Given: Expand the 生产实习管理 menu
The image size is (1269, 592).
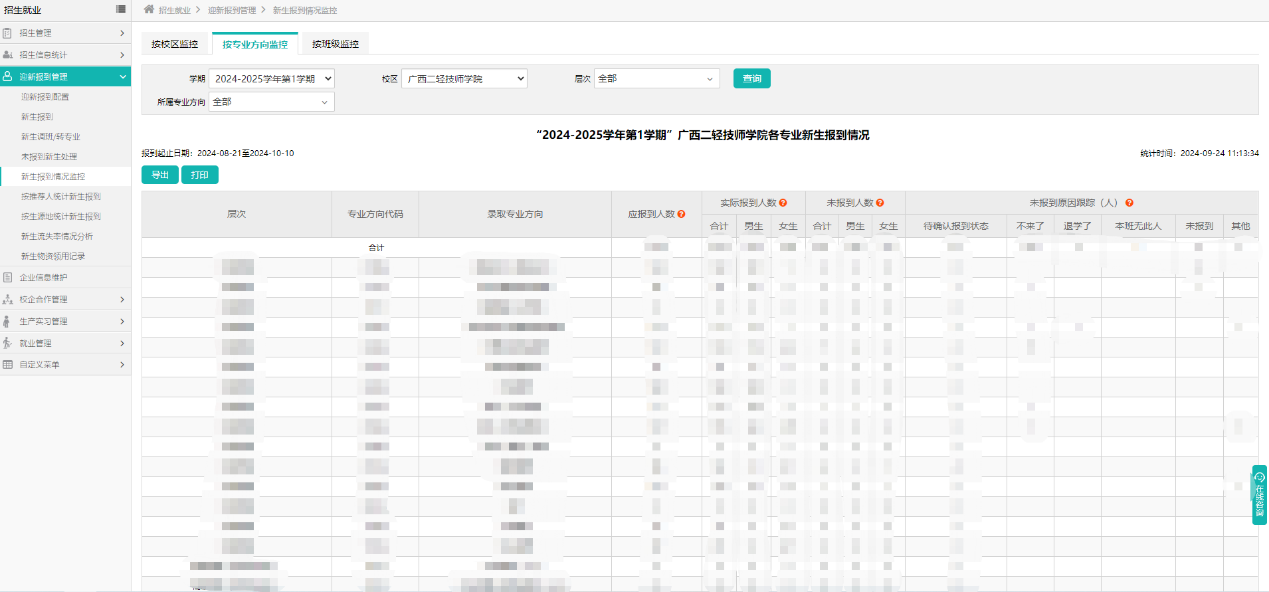Looking at the screenshot, I should click(x=122, y=321).
